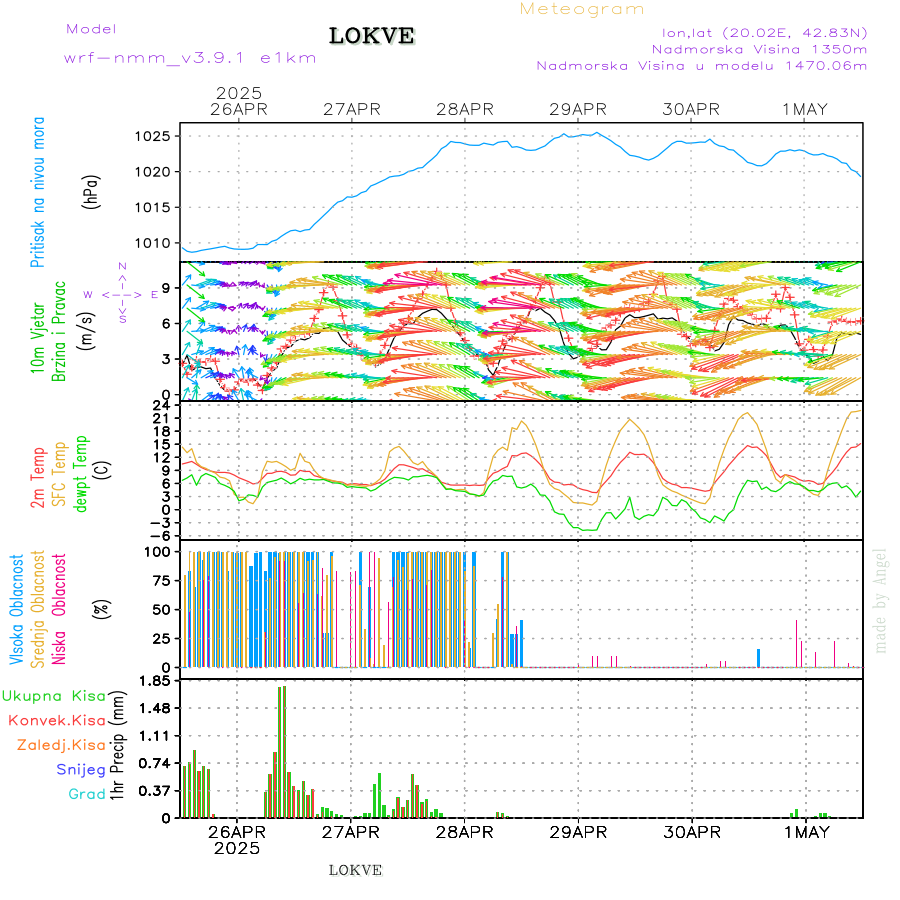Click the "0.74" precipitation tick label
The image size is (900, 900).
pos(155,763)
